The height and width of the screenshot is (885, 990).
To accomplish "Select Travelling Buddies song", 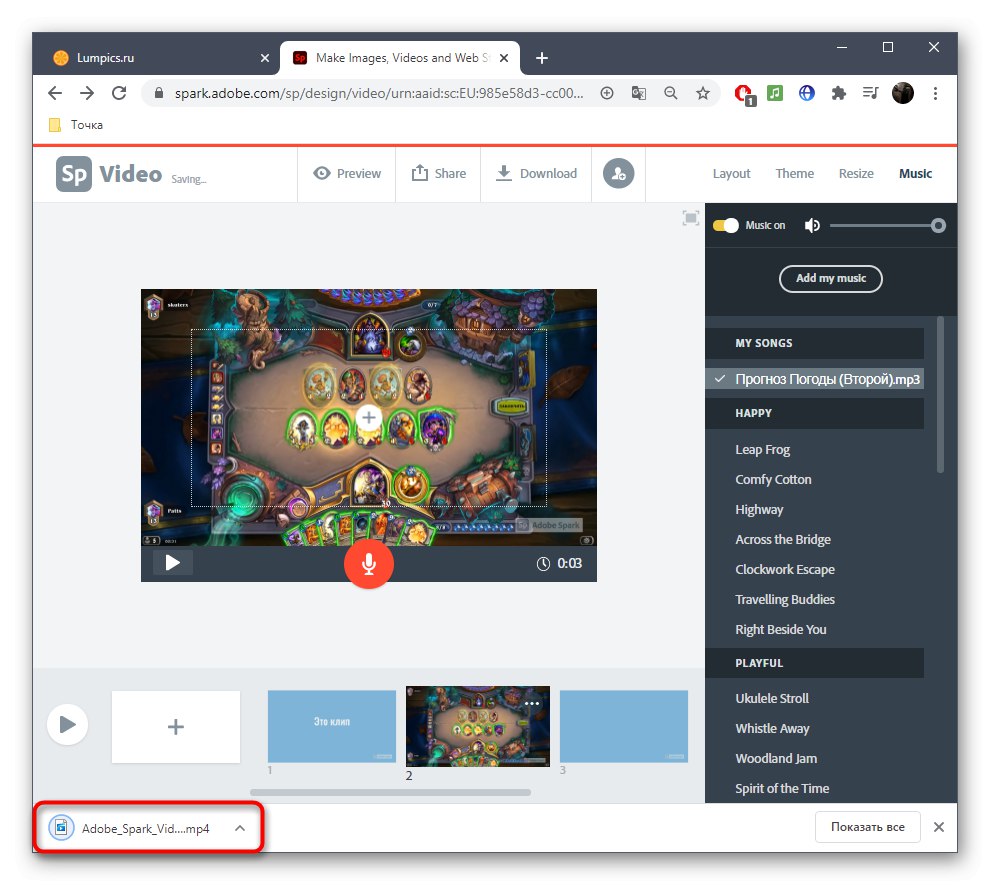I will point(785,599).
